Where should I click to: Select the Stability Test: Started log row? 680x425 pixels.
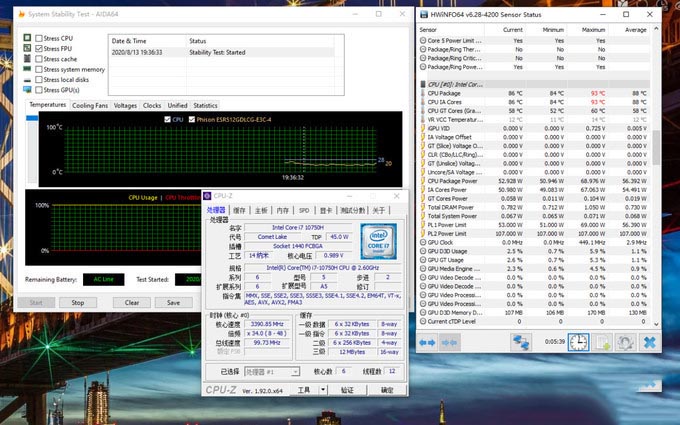pyautogui.click(x=221, y=52)
